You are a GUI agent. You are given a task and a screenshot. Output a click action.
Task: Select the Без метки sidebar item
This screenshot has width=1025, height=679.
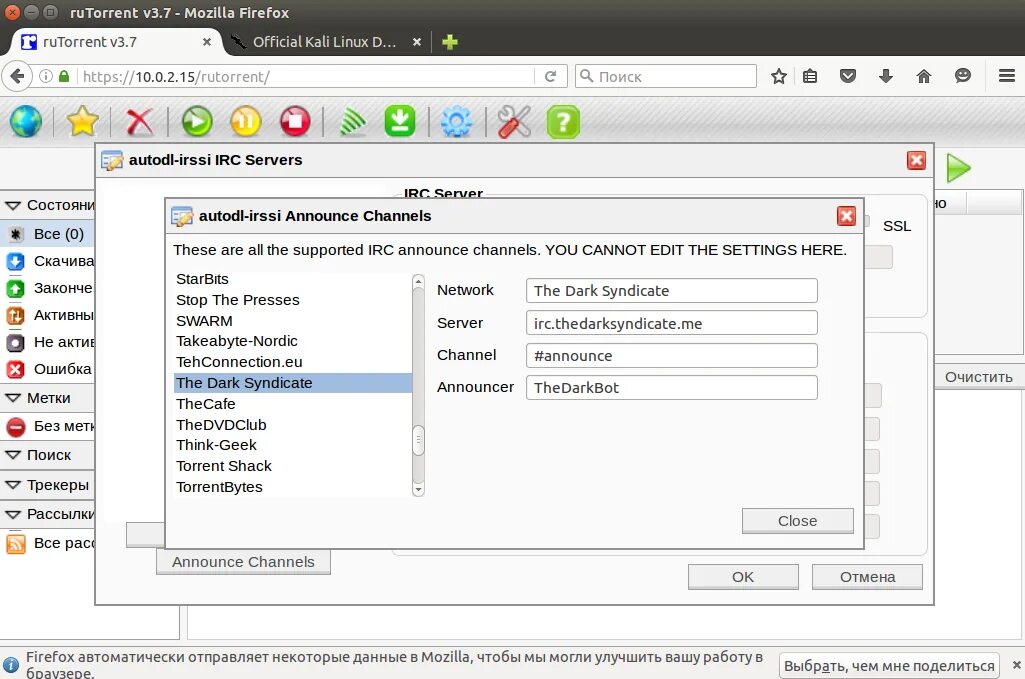47,427
